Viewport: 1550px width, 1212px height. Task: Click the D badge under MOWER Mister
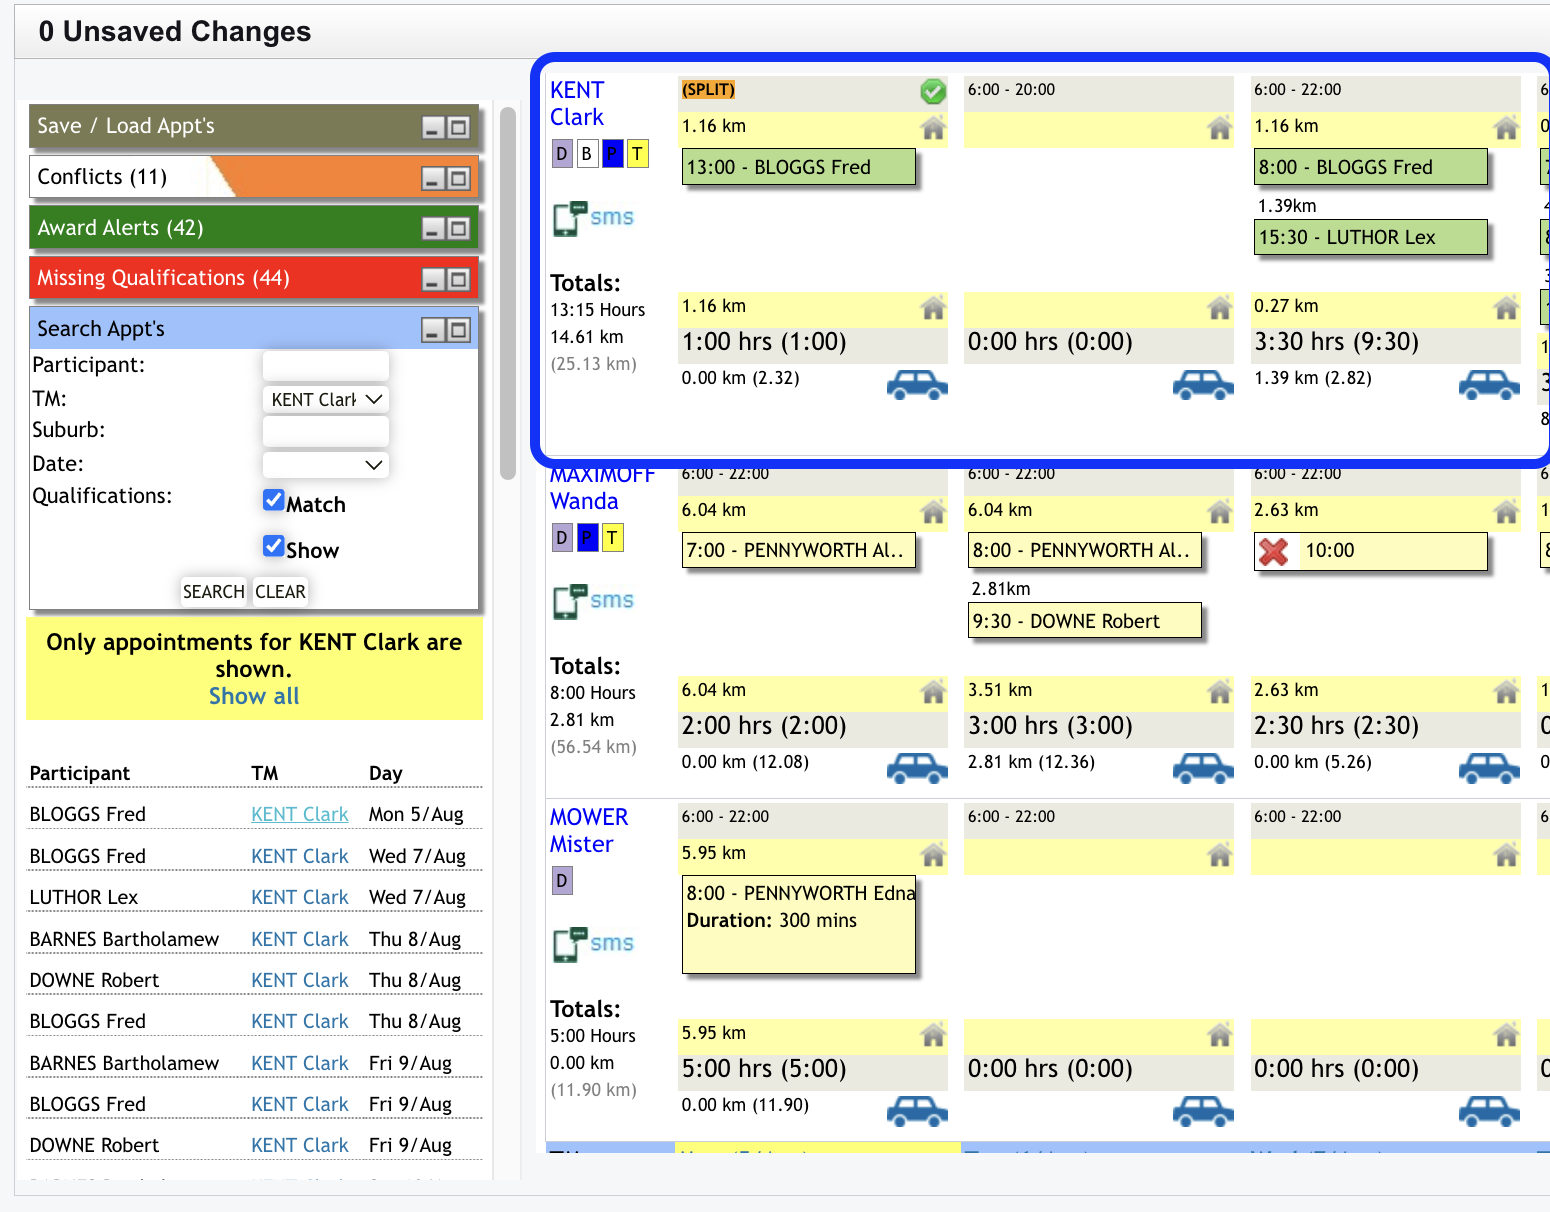[x=562, y=881]
